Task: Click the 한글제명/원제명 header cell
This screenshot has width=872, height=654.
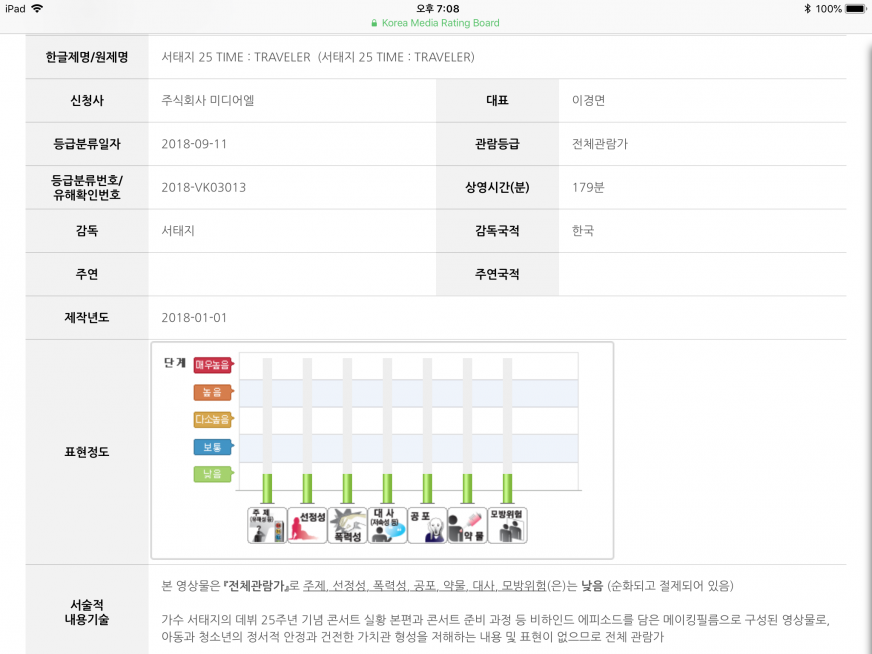Action: pos(87,57)
